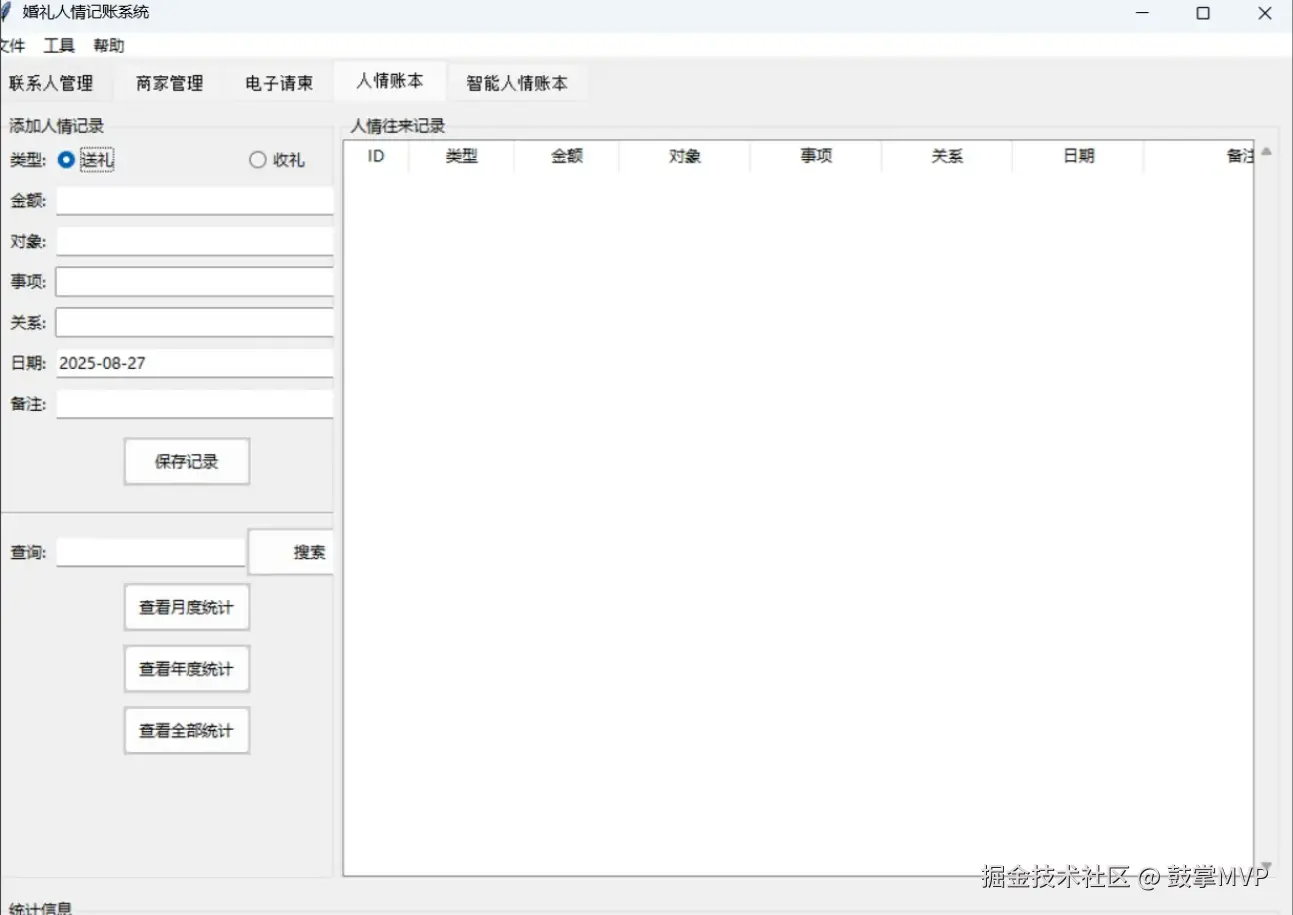Open the 商家管理 tab

click(x=168, y=82)
